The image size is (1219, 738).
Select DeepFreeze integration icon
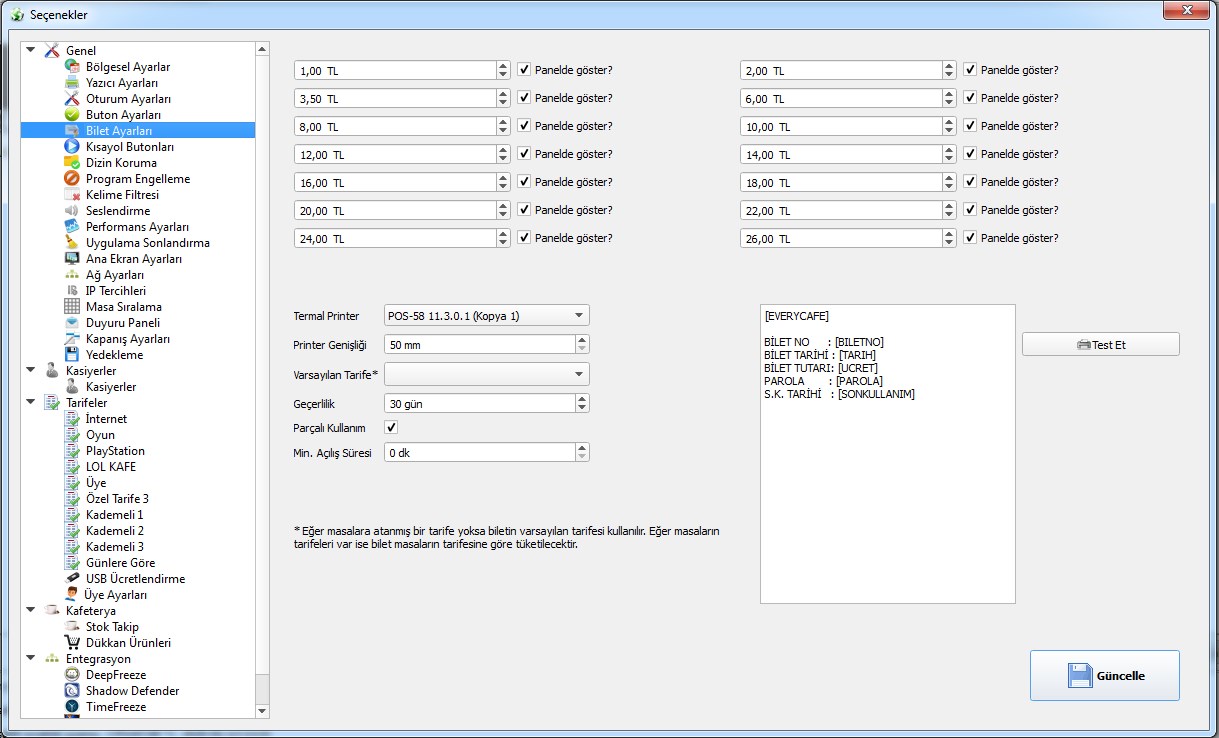[x=72, y=675]
